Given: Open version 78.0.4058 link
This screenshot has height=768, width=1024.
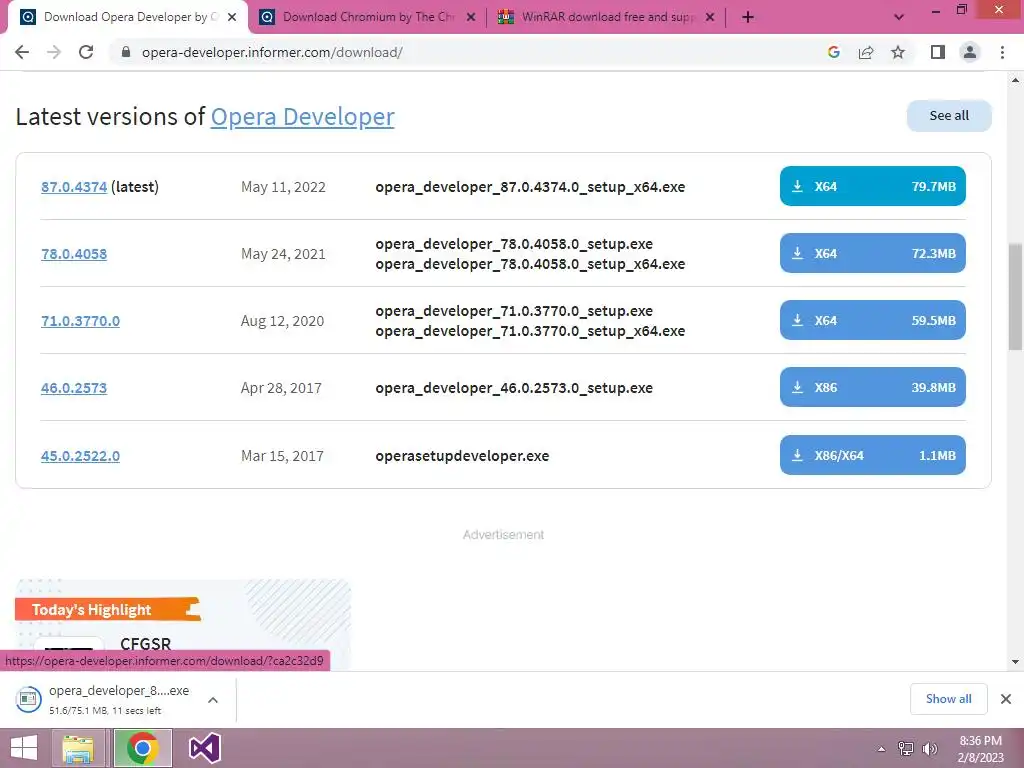Looking at the screenshot, I should point(74,254).
